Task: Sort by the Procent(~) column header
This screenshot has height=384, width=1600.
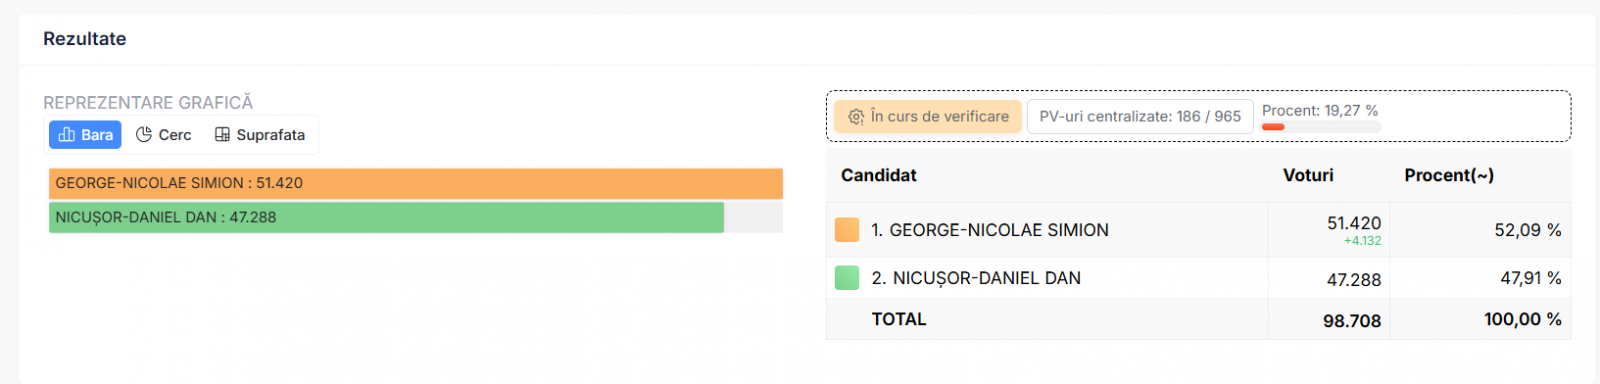Action: [1449, 175]
